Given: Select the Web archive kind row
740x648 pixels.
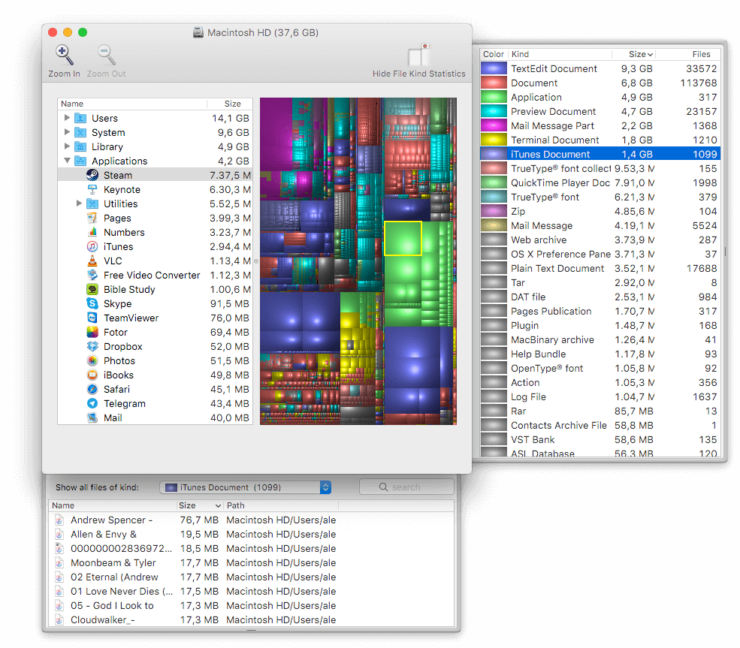Looking at the screenshot, I should coord(600,240).
